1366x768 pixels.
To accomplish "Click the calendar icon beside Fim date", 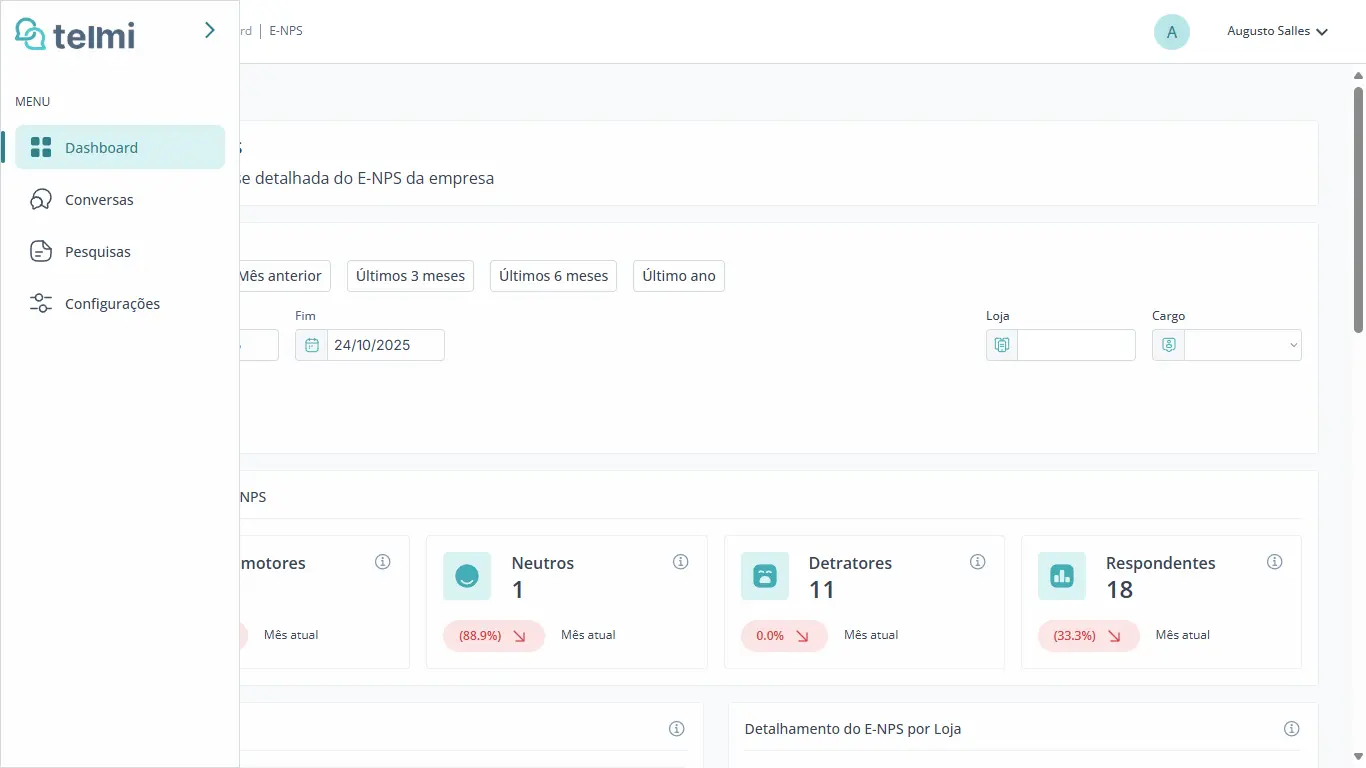I will pos(312,345).
